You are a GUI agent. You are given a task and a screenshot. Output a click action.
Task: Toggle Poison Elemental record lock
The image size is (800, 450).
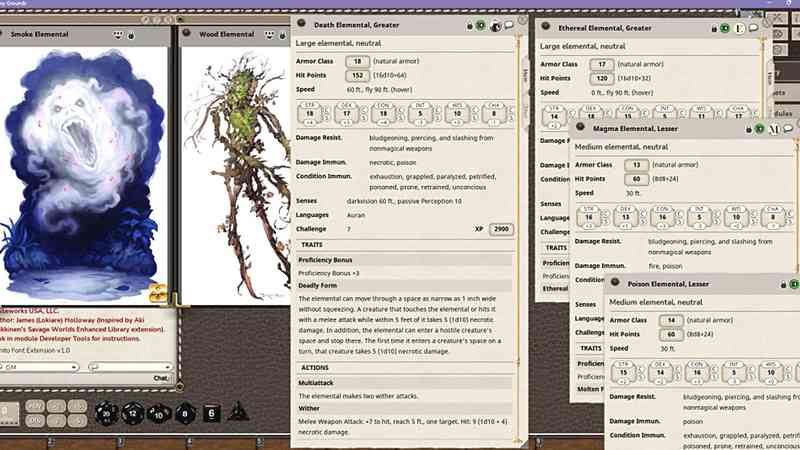tap(784, 285)
